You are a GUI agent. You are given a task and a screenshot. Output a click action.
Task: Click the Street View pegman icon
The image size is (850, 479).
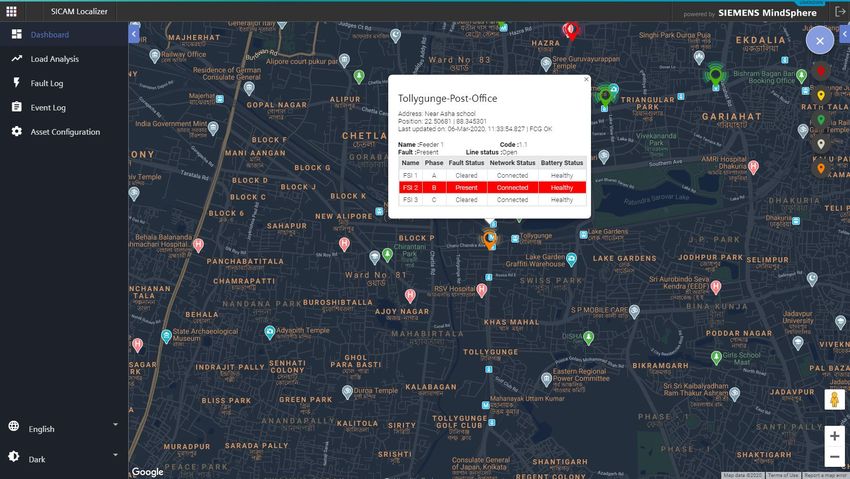pos(834,399)
